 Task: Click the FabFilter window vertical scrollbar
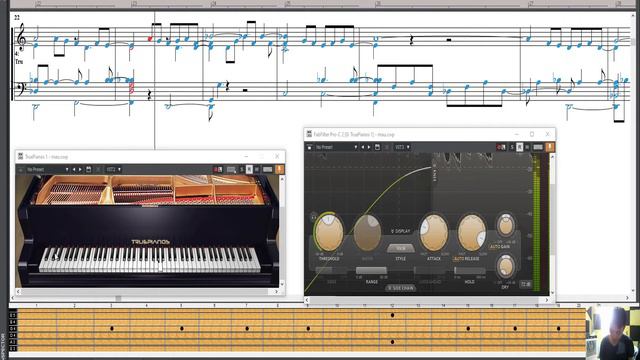coord(553,224)
